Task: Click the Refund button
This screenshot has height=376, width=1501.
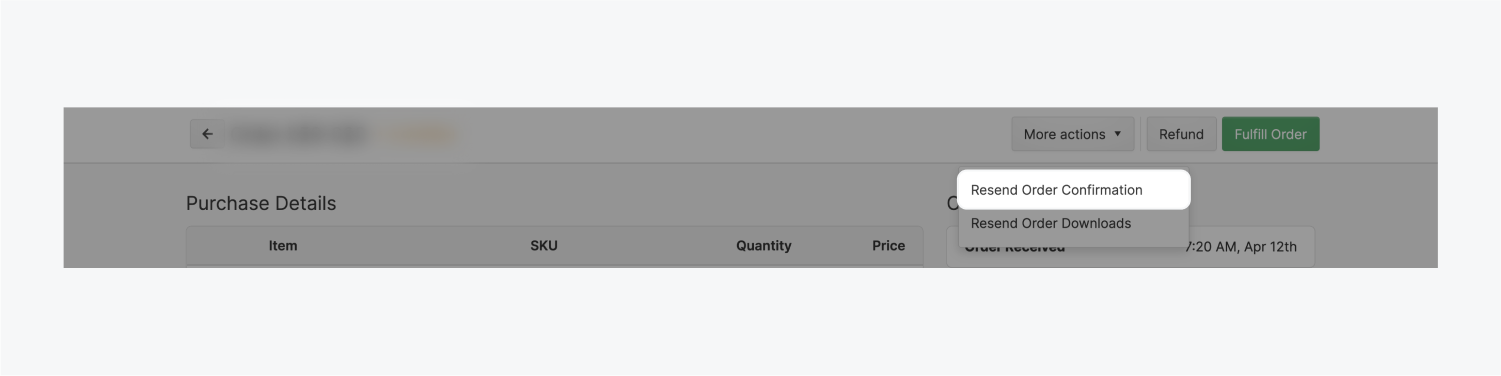Action: [1181, 134]
